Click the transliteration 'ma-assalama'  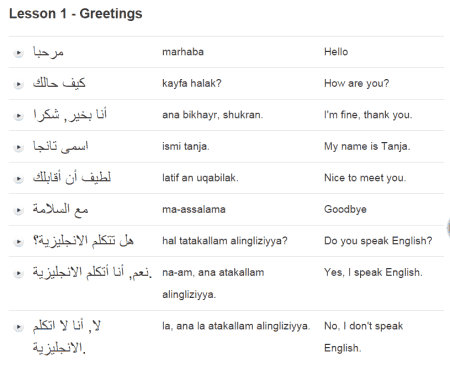[x=194, y=209]
